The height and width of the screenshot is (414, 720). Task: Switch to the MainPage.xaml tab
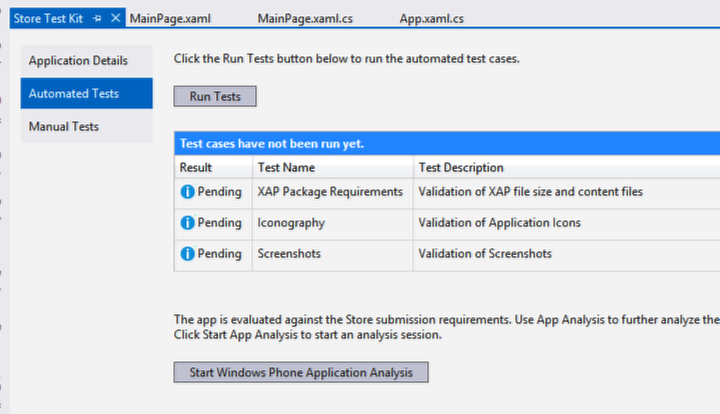pos(170,19)
